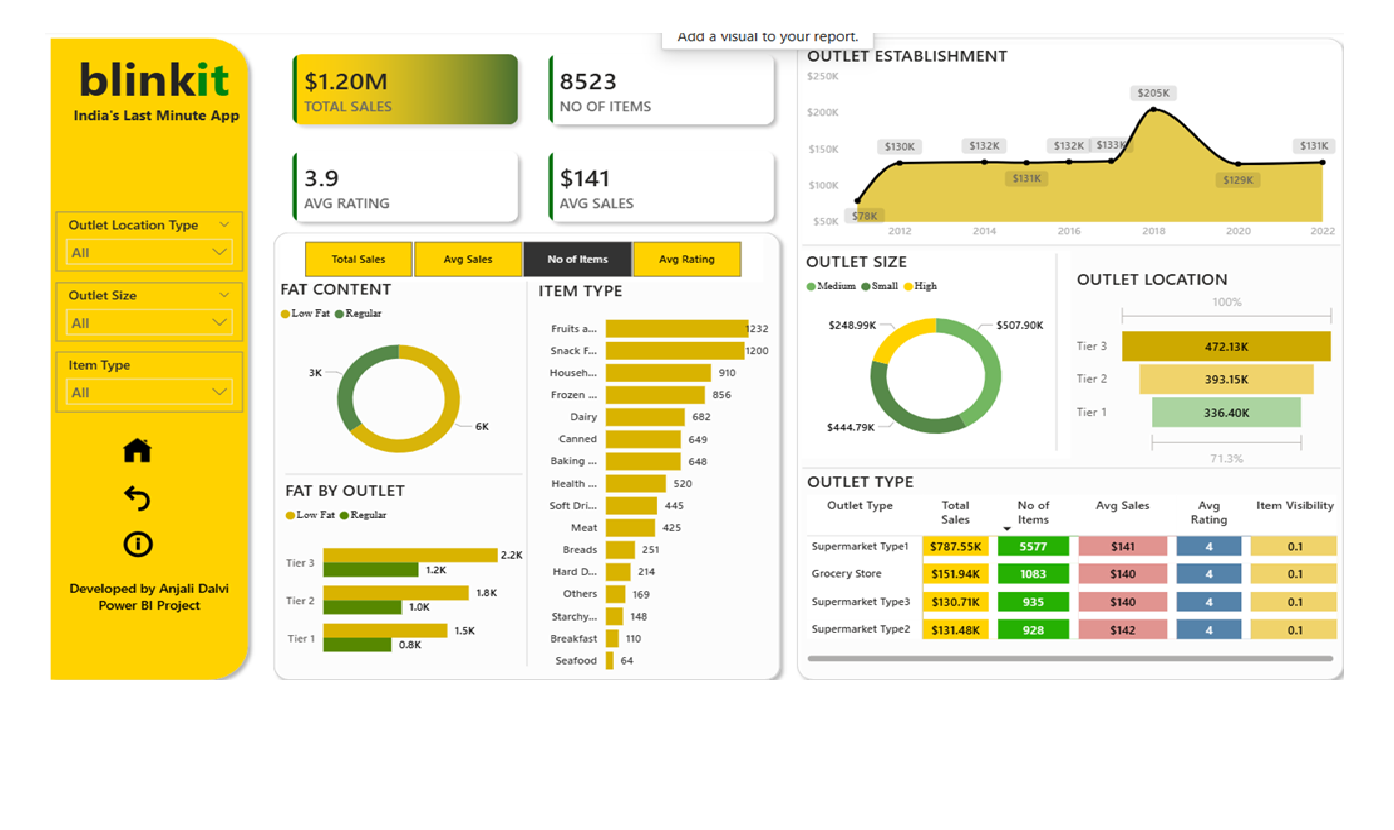
Task: Select the No of Items tab
Action: [x=578, y=259]
